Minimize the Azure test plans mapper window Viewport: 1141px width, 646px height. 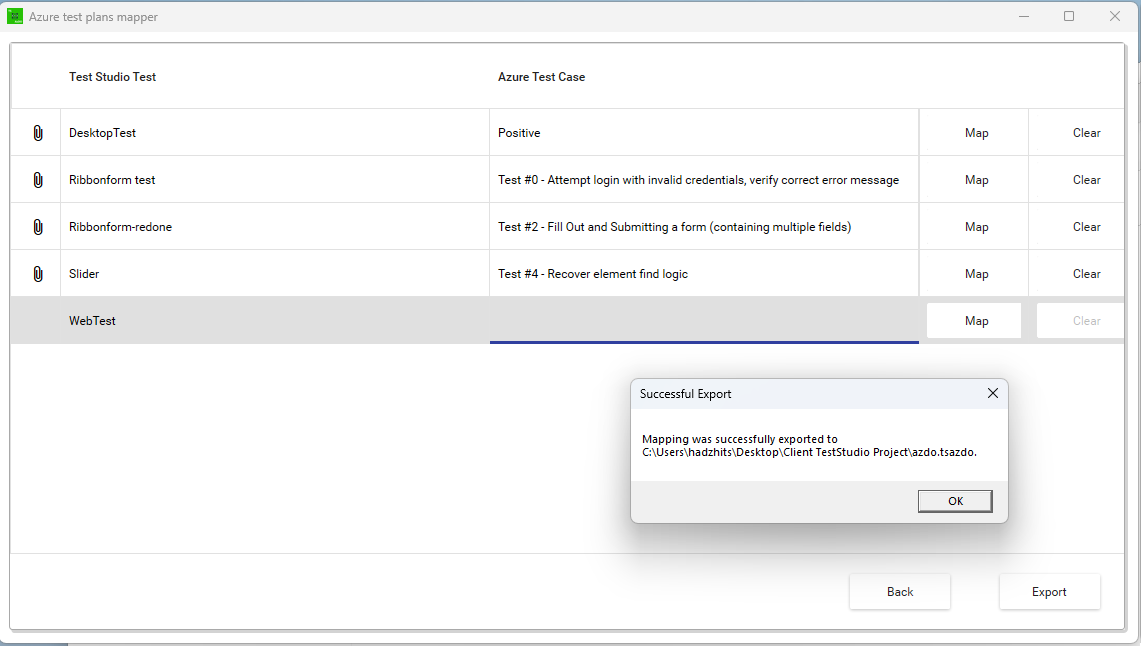tap(1024, 16)
